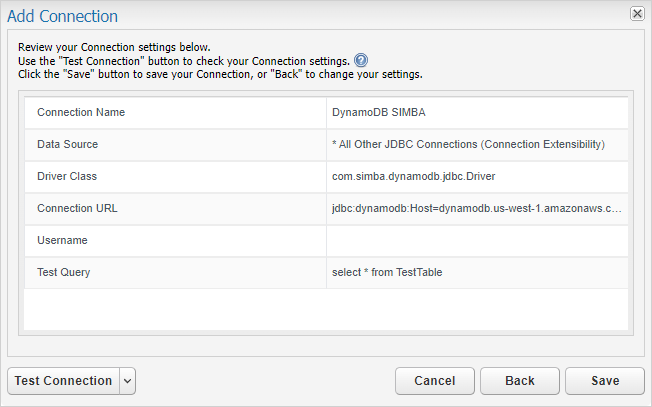The width and height of the screenshot is (652, 407).
Task: Close the Add Connection dialog
Action: (x=637, y=14)
